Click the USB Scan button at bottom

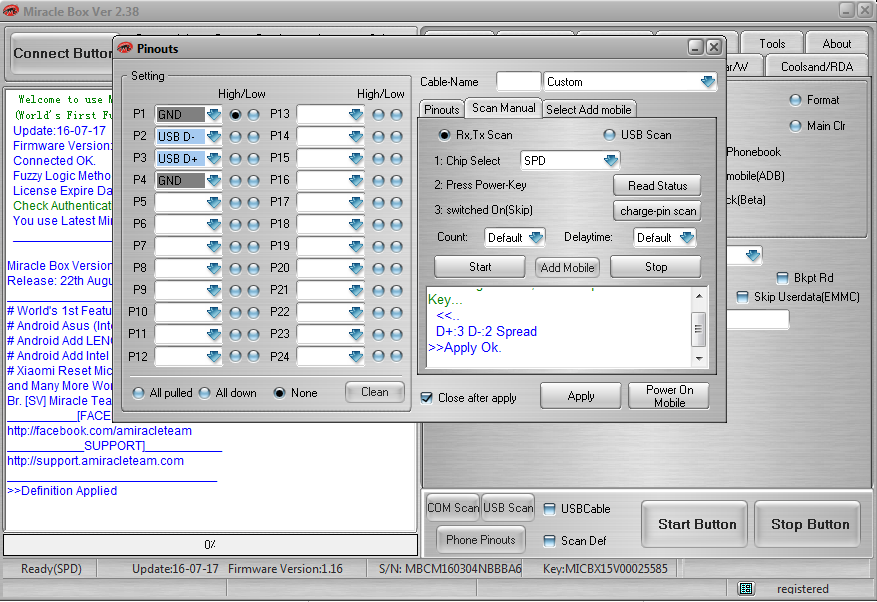508,507
